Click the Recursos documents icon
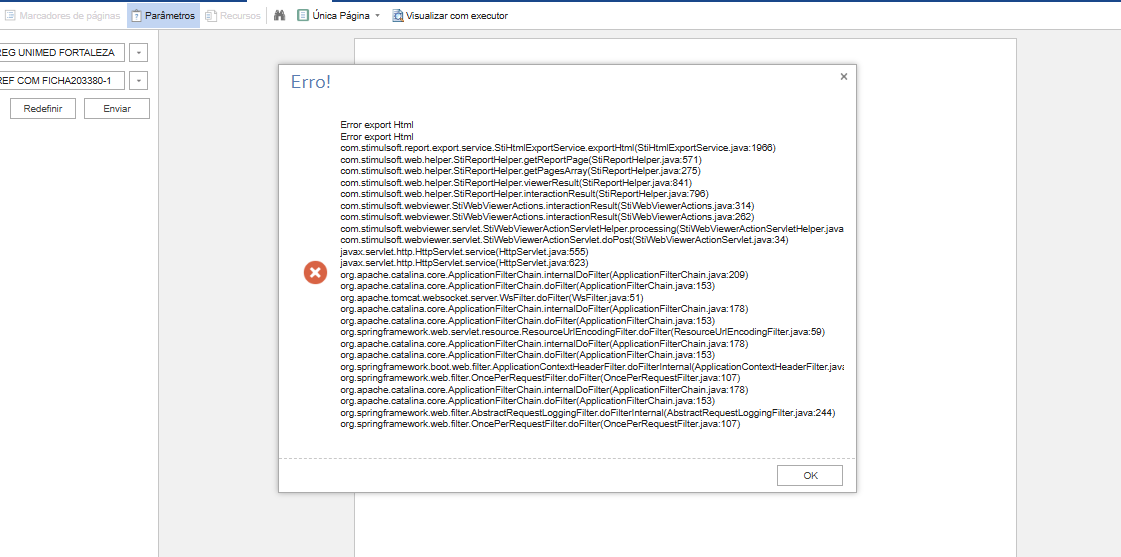The height and width of the screenshot is (557, 1121). point(211,16)
